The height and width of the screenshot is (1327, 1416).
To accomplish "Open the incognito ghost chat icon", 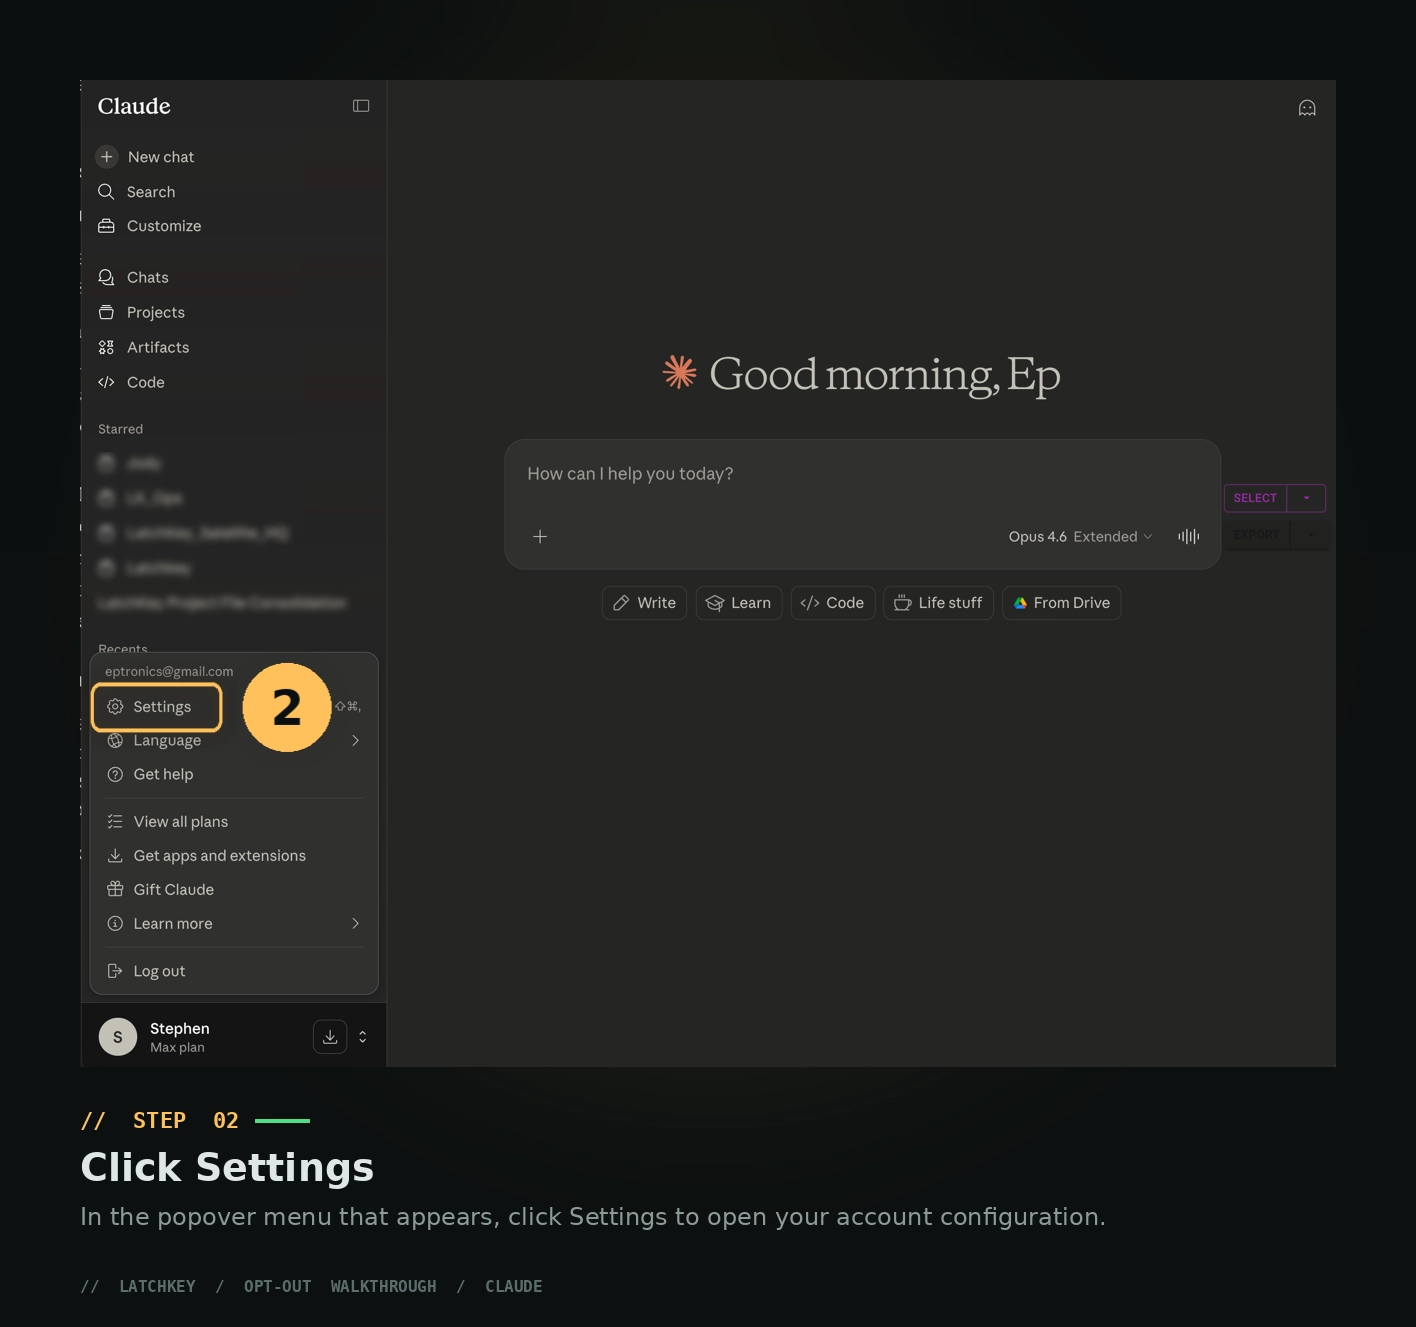I will click(x=1307, y=108).
